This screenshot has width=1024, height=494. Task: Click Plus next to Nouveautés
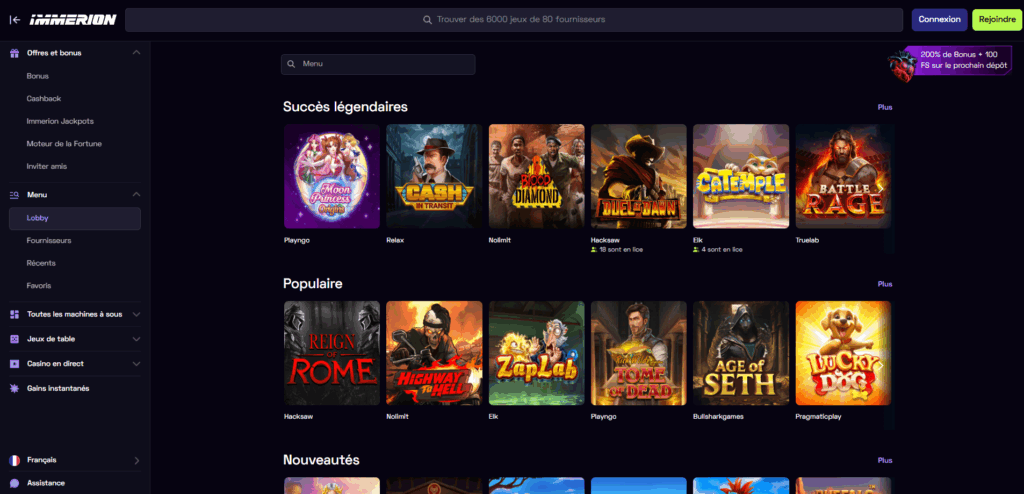tap(885, 461)
